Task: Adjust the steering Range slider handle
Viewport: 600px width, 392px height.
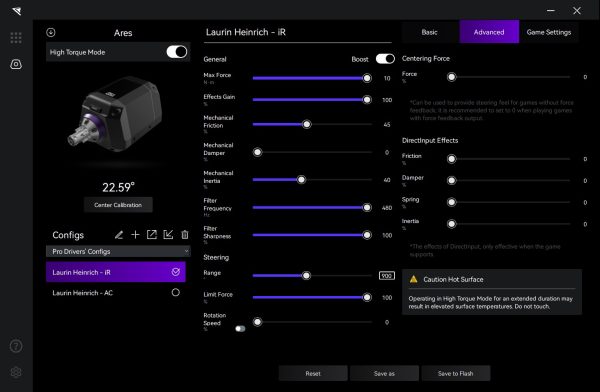Action: pyautogui.click(x=306, y=276)
